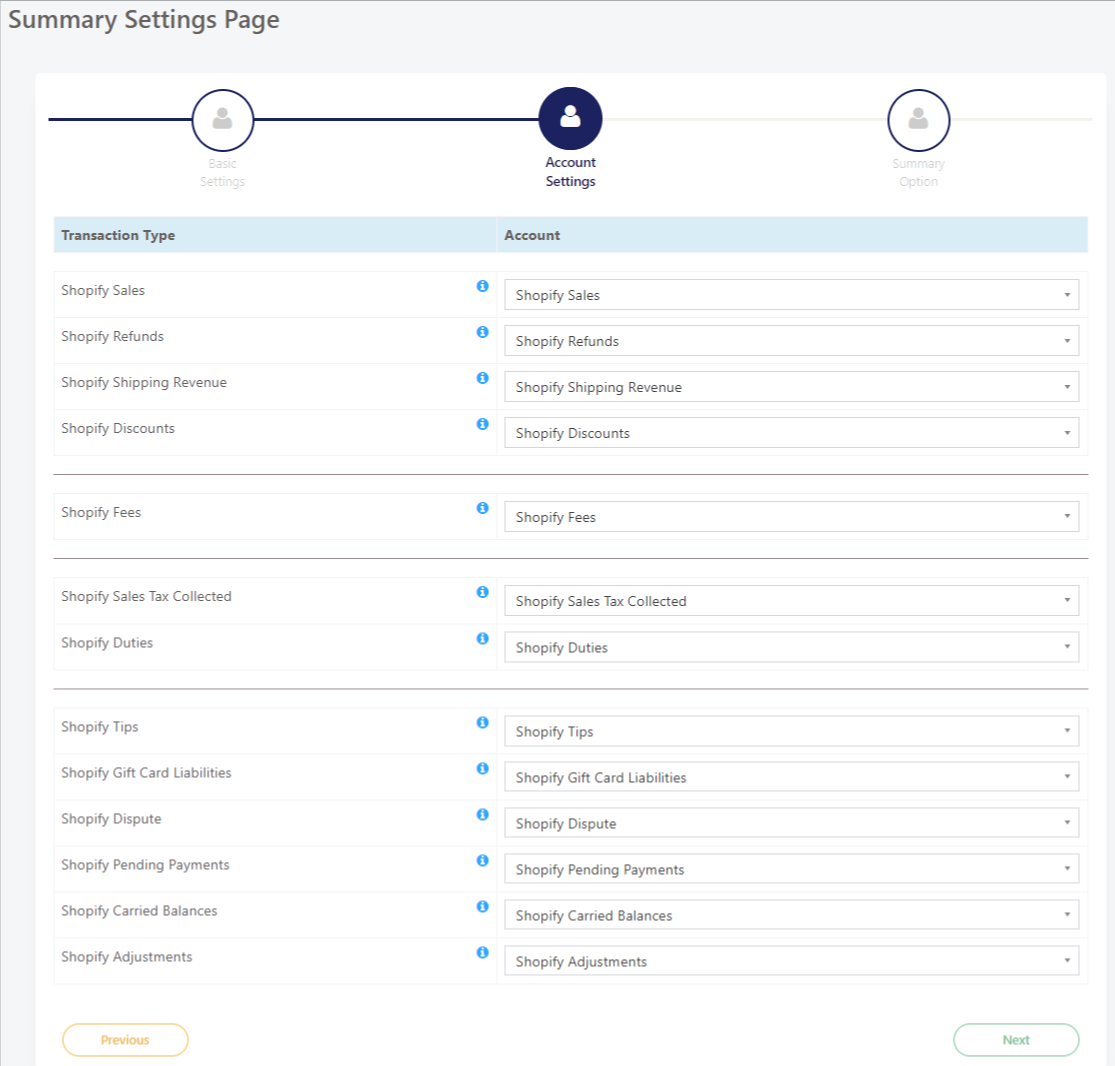Click the Shopify Adjustments row label
The image size is (1115, 1066).
[127, 957]
